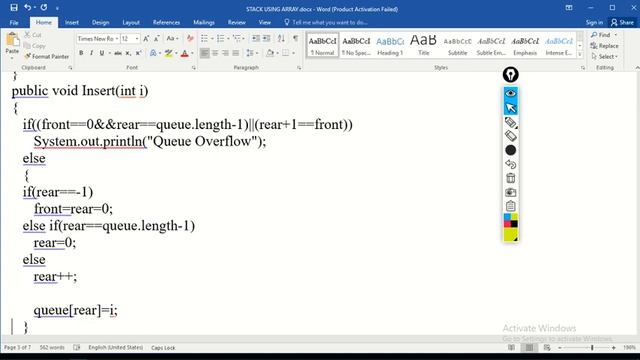This screenshot has height=360, width=640.
Task: Open the Borders dropdown
Action: [293, 53]
